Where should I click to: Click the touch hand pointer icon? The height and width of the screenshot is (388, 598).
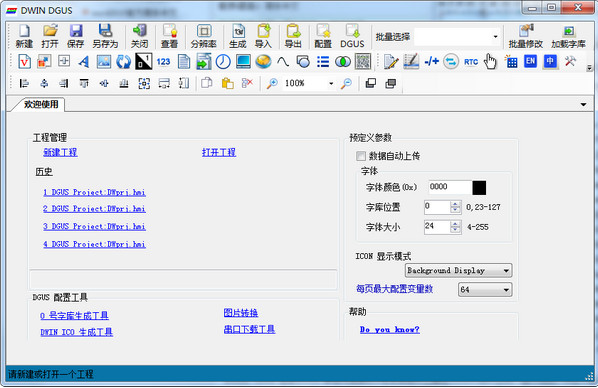[x=490, y=61]
